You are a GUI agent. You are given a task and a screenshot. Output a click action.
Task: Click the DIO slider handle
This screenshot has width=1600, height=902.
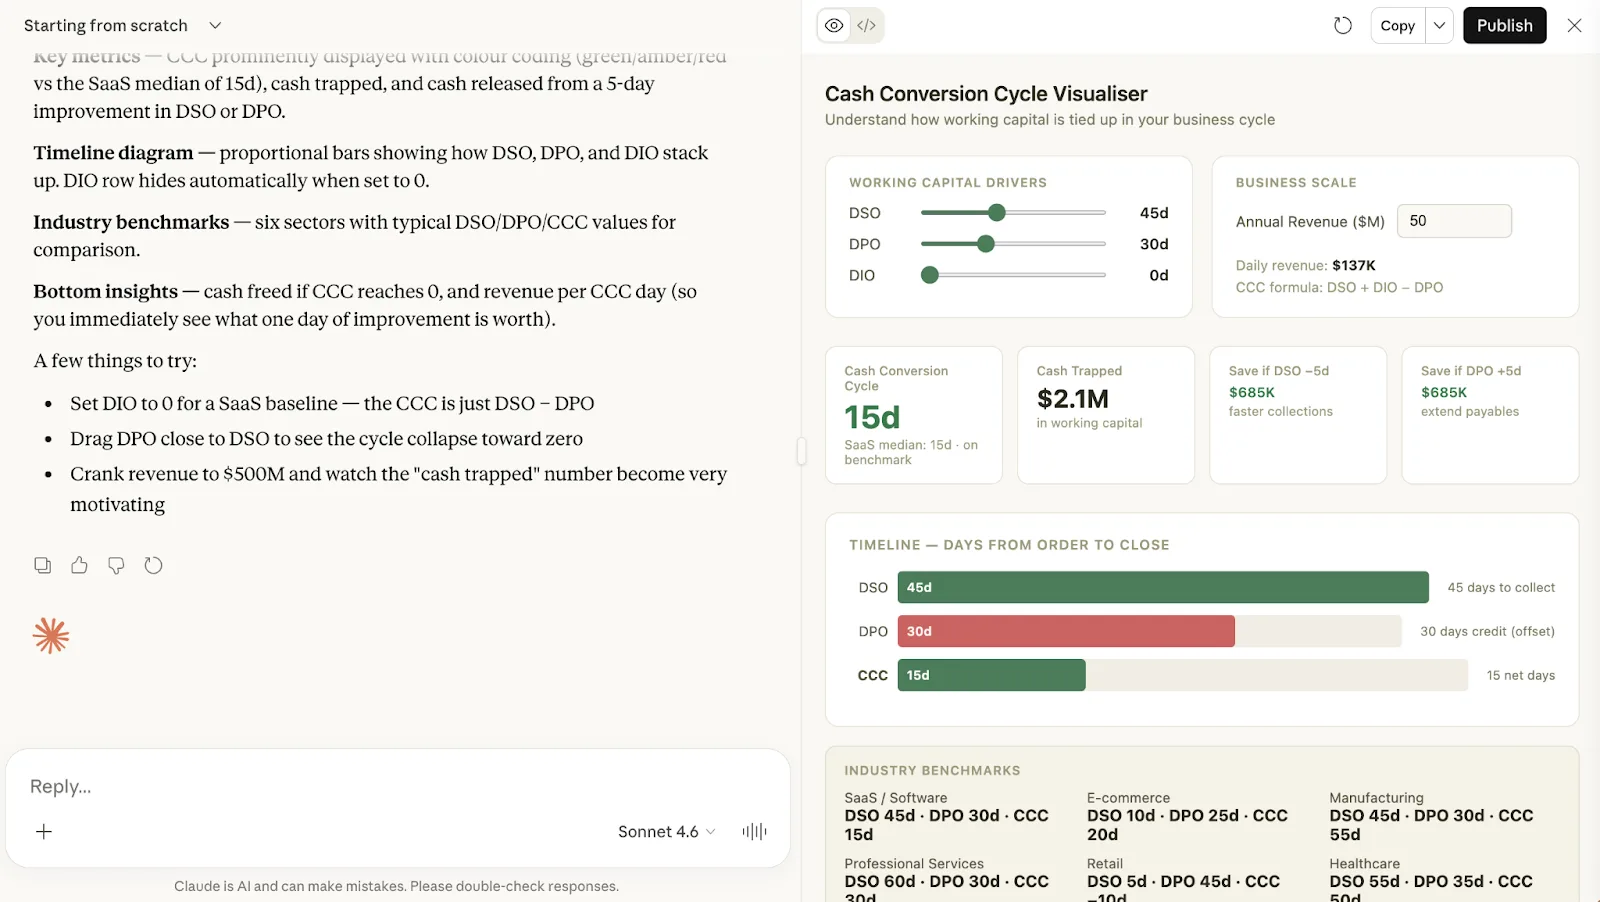click(x=930, y=274)
